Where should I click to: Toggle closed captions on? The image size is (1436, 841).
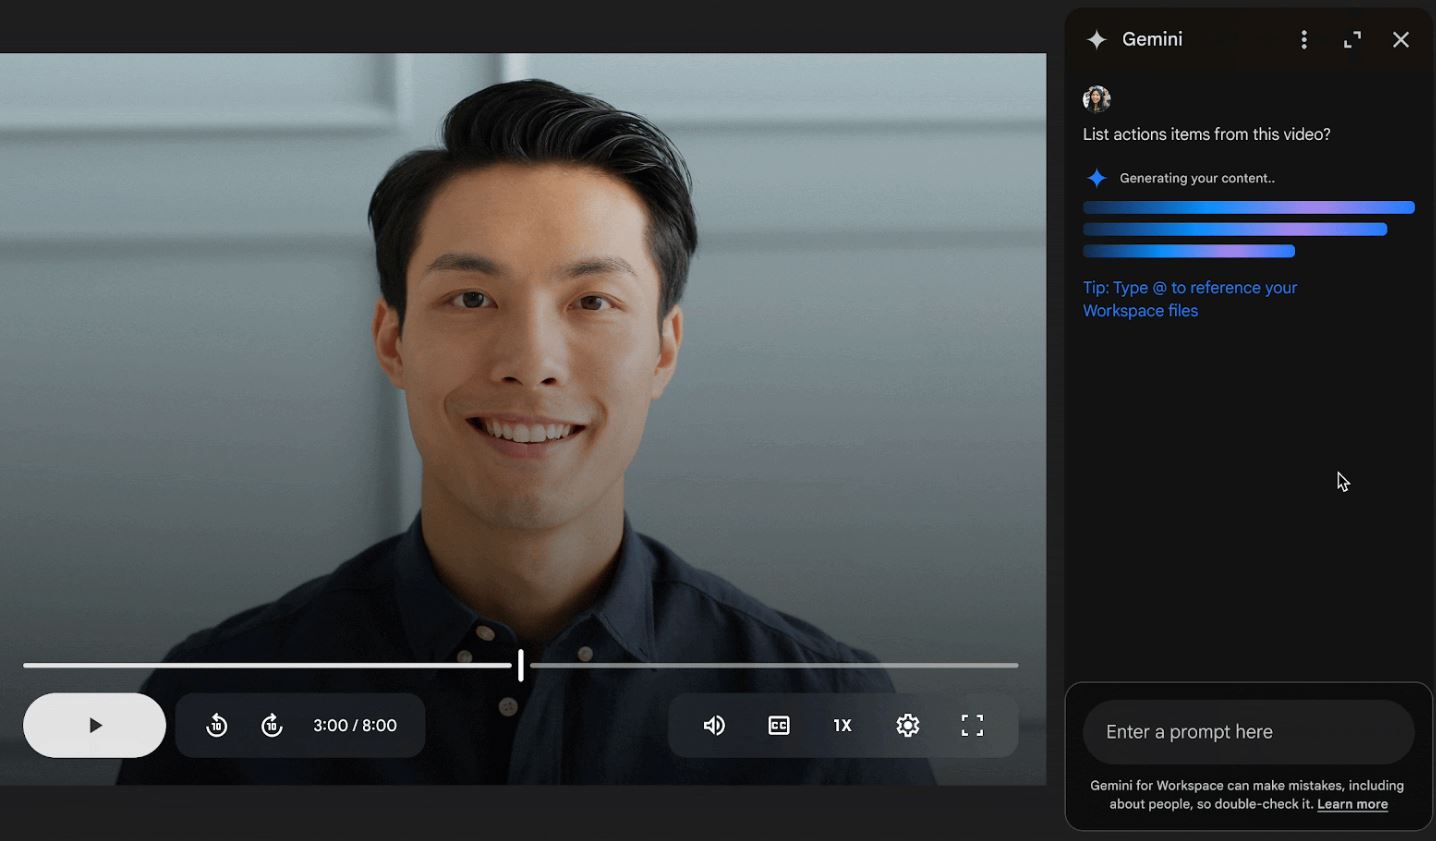(779, 726)
